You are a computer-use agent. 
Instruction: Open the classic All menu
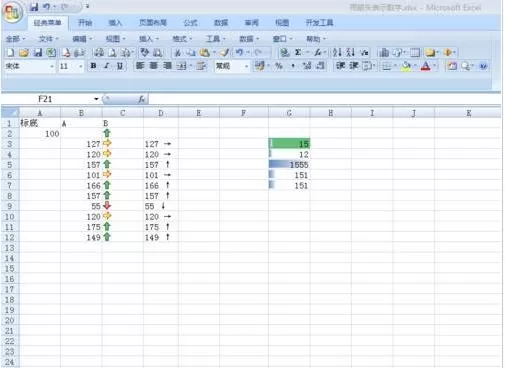(15, 39)
